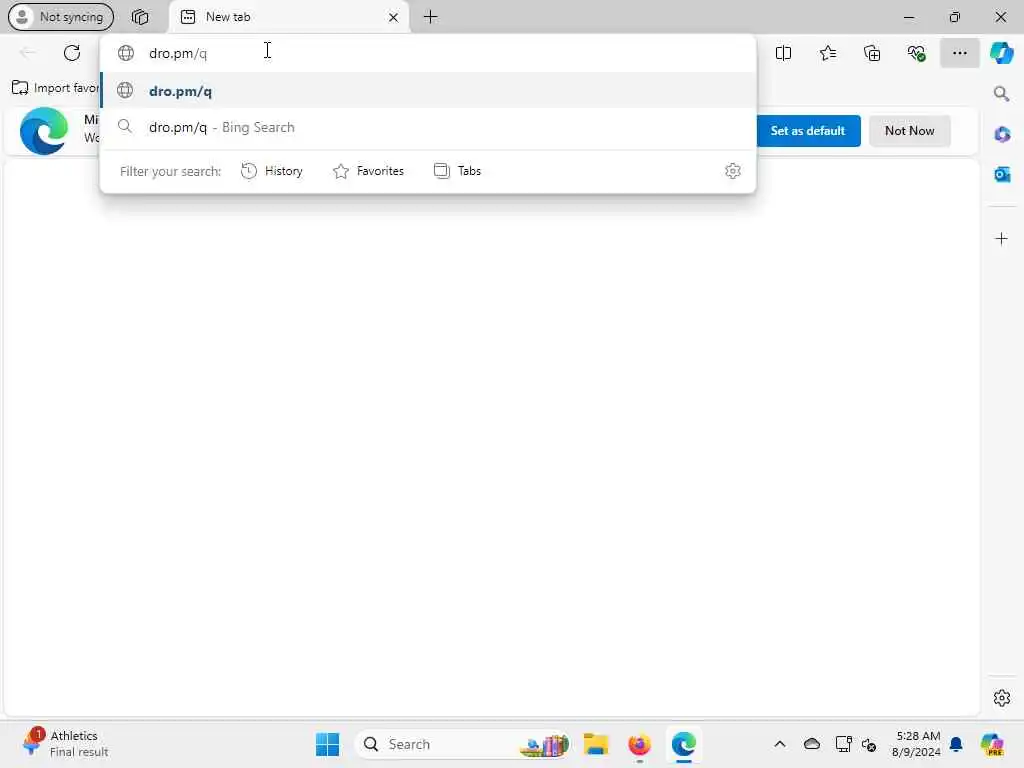Screen dimensions: 1024x768
Task: Open the Collections icon
Action: coord(872,53)
